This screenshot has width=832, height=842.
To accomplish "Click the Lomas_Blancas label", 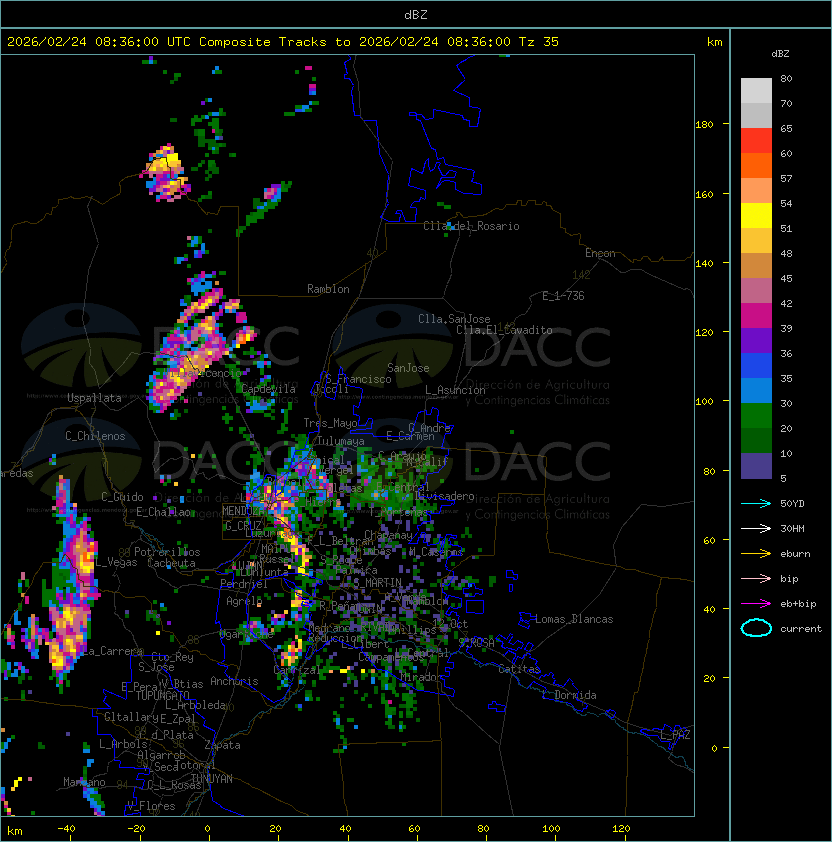I will [x=574, y=619].
